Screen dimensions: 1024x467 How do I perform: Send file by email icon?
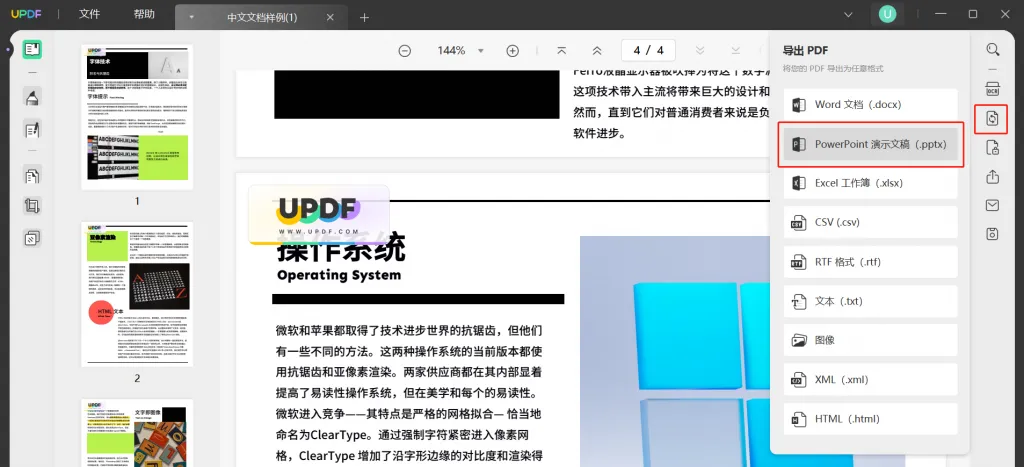tap(993, 205)
